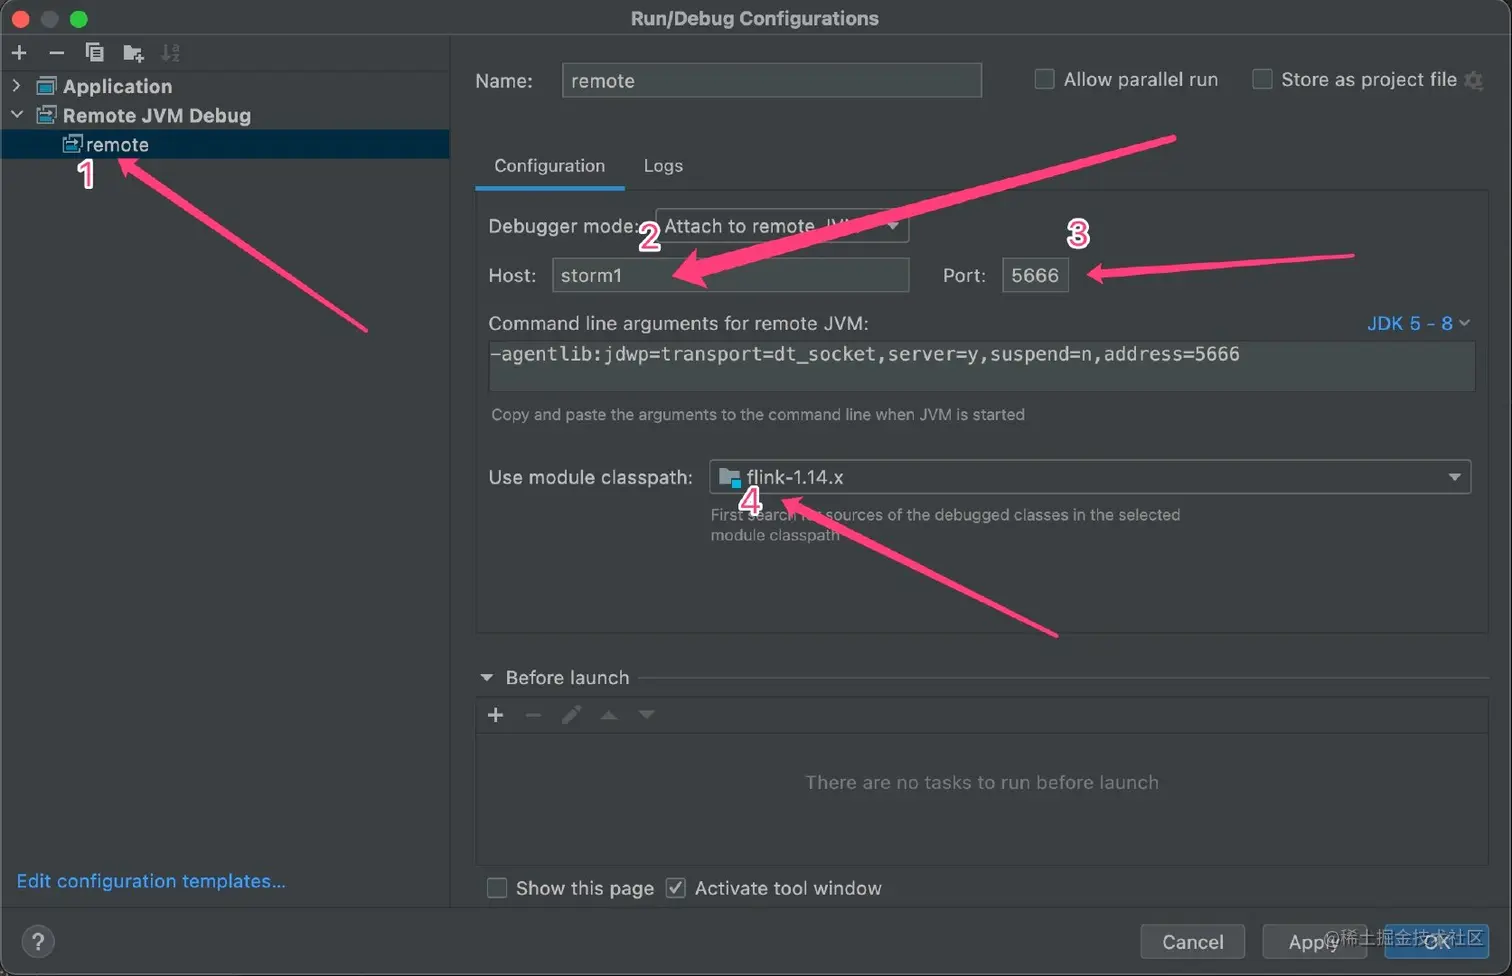Open the JDK 5 - 8 version selector
This screenshot has width=1512, height=976.
pyautogui.click(x=1418, y=323)
